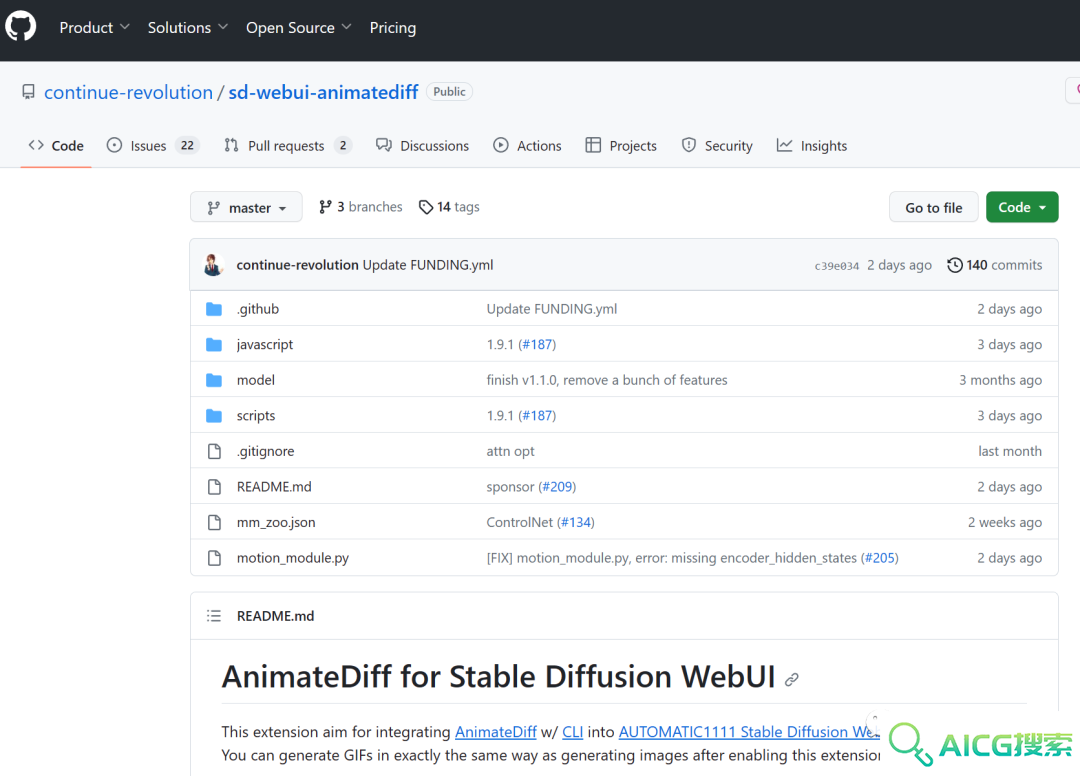1080x776 pixels.
Task: Open the .github folder
Action: click(x=258, y=309)
